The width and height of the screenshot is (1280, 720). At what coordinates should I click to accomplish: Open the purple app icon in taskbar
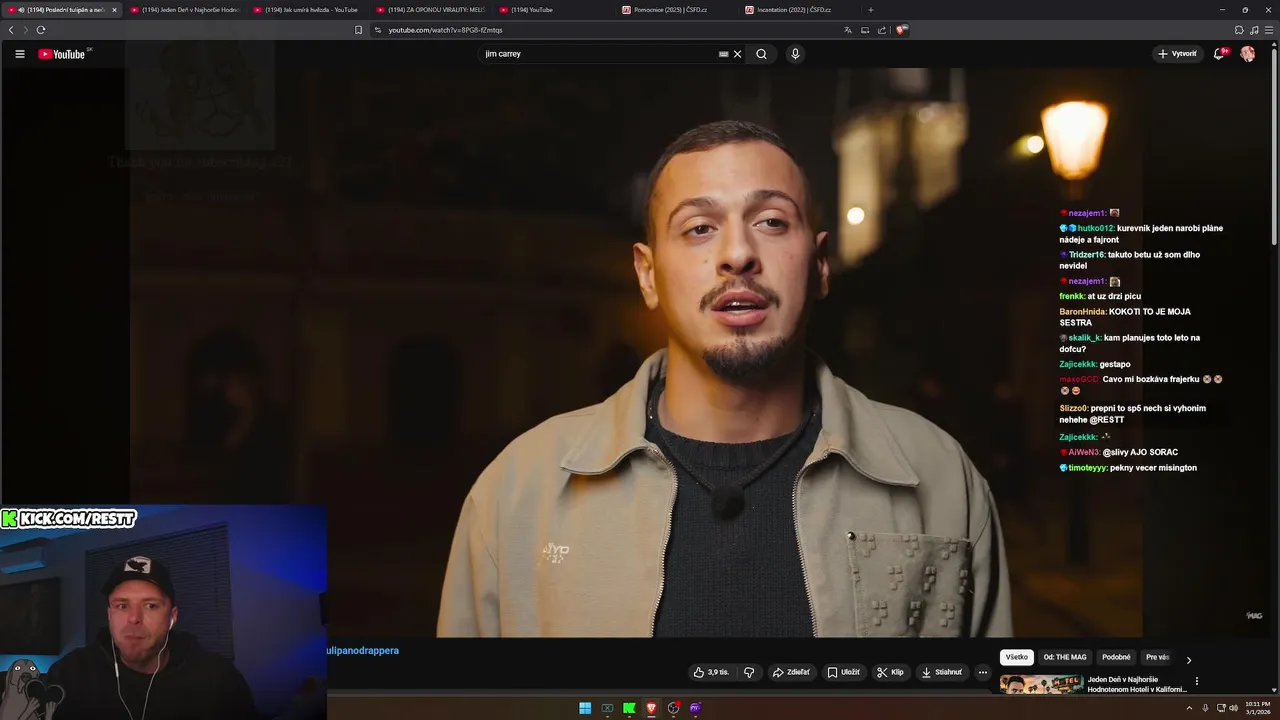coord(695,708)
